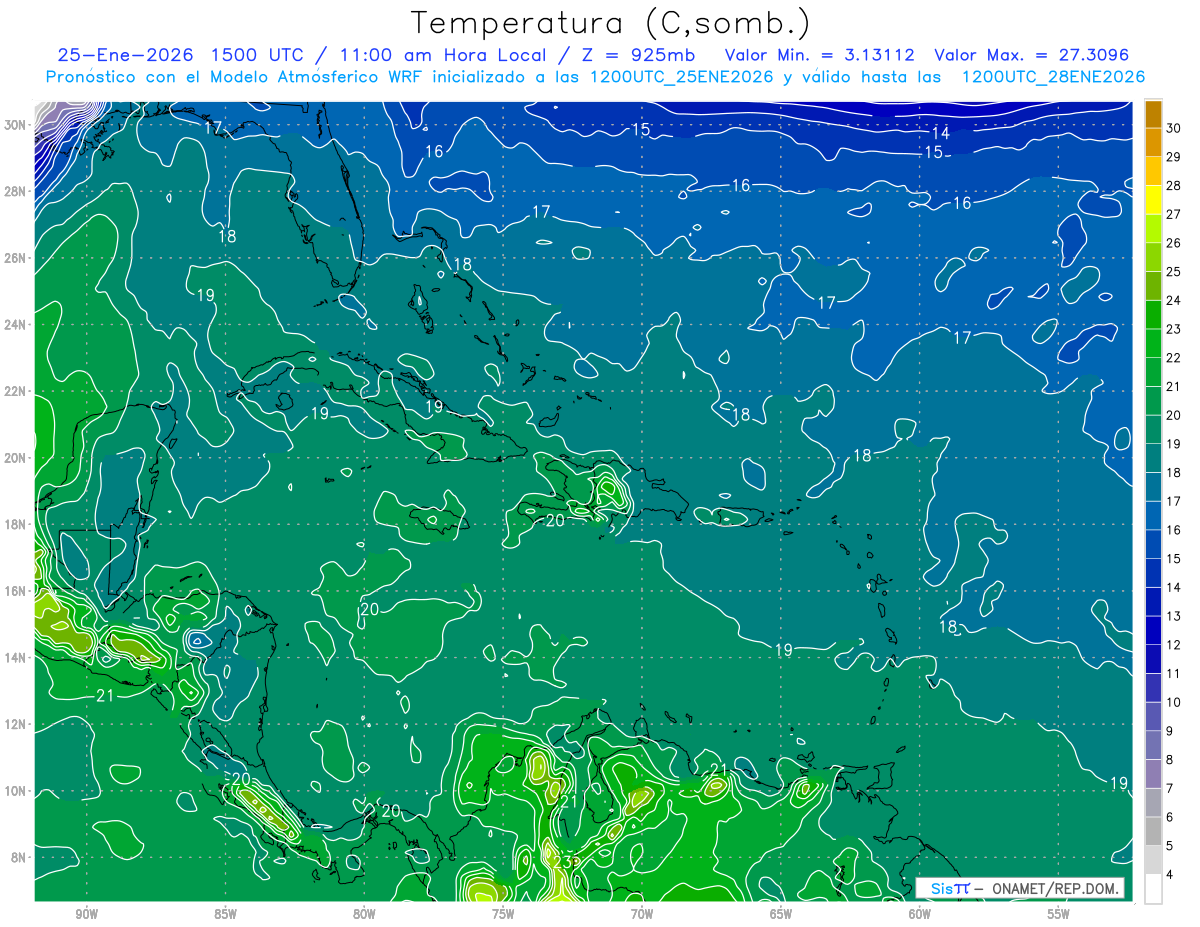
Task: Click the 80W longitude axis label
Action: tap(364, 914)
